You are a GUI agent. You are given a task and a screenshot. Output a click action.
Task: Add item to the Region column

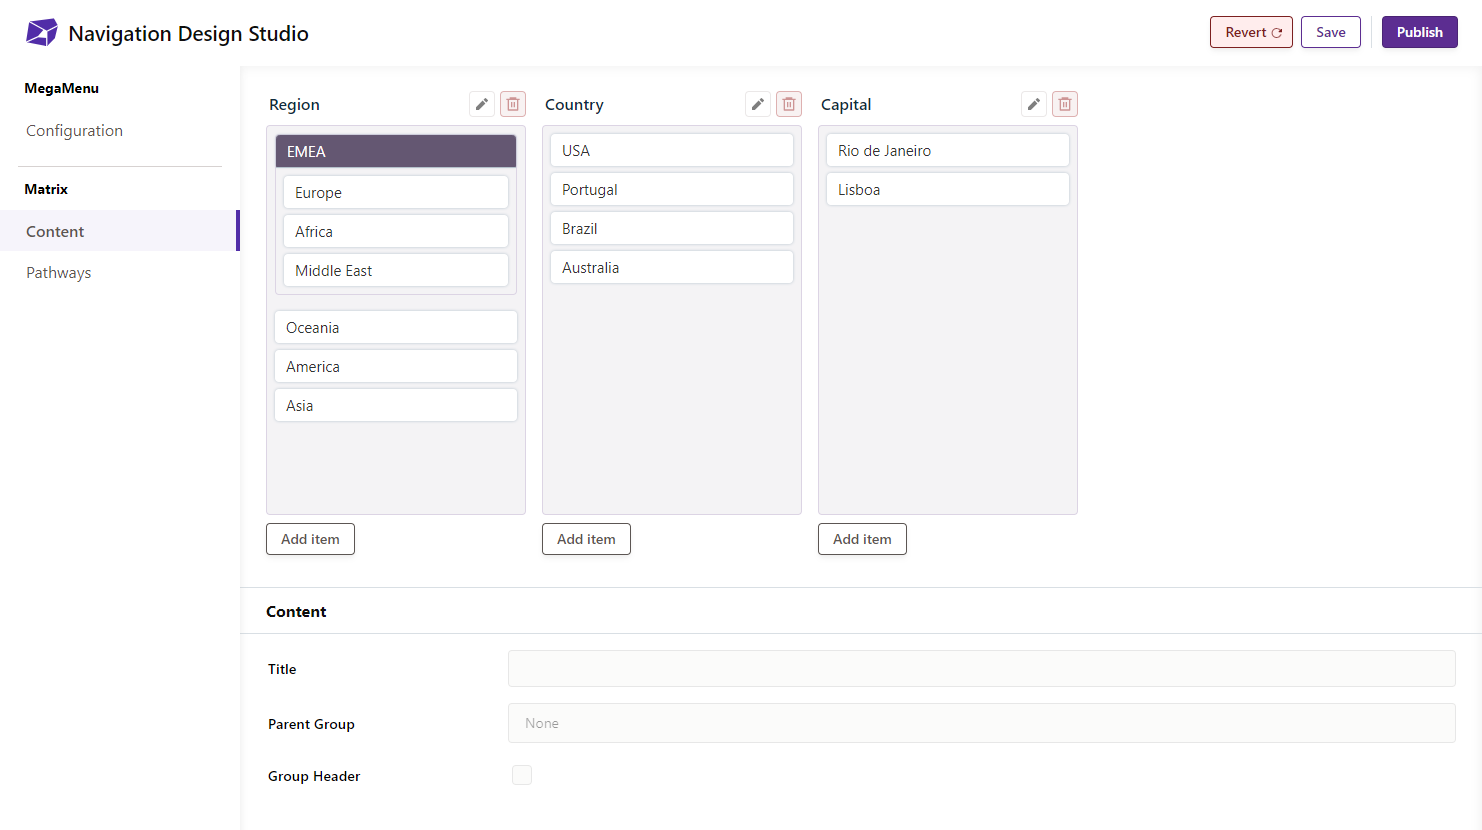(x=310, y=539)
